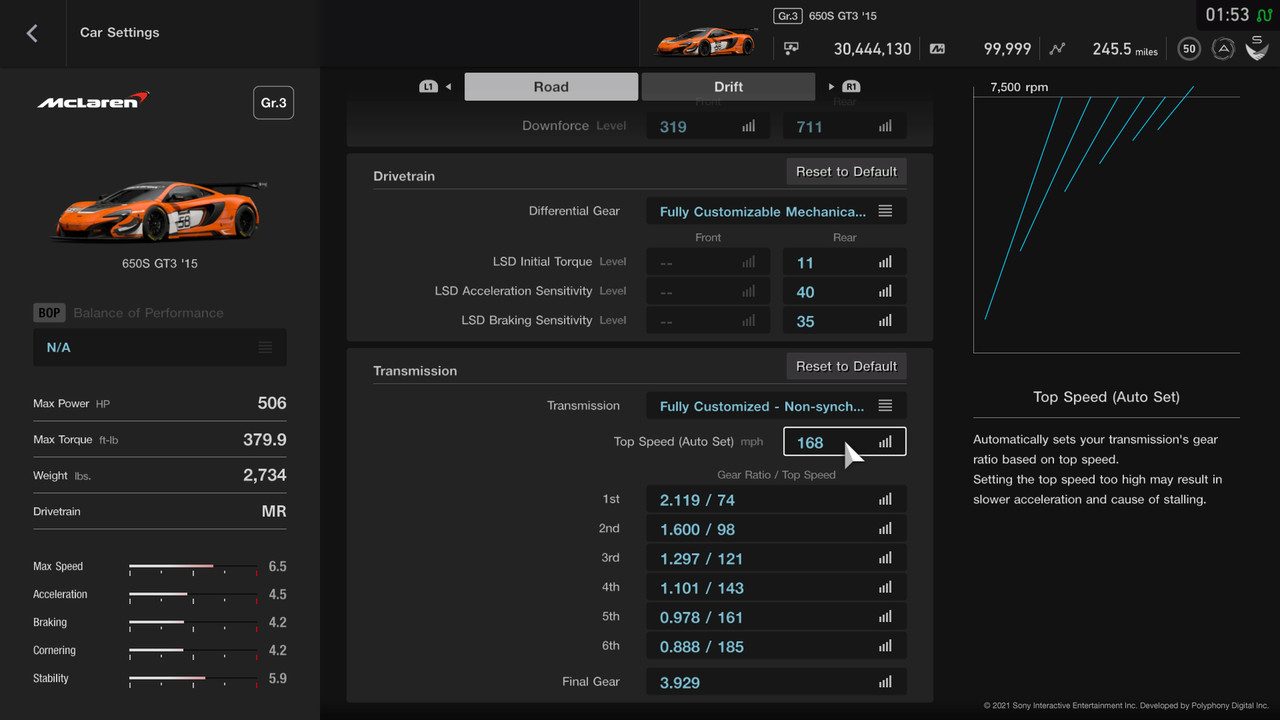
Task: Click the credits amount 30,444,130
Action: click(873, 48)
